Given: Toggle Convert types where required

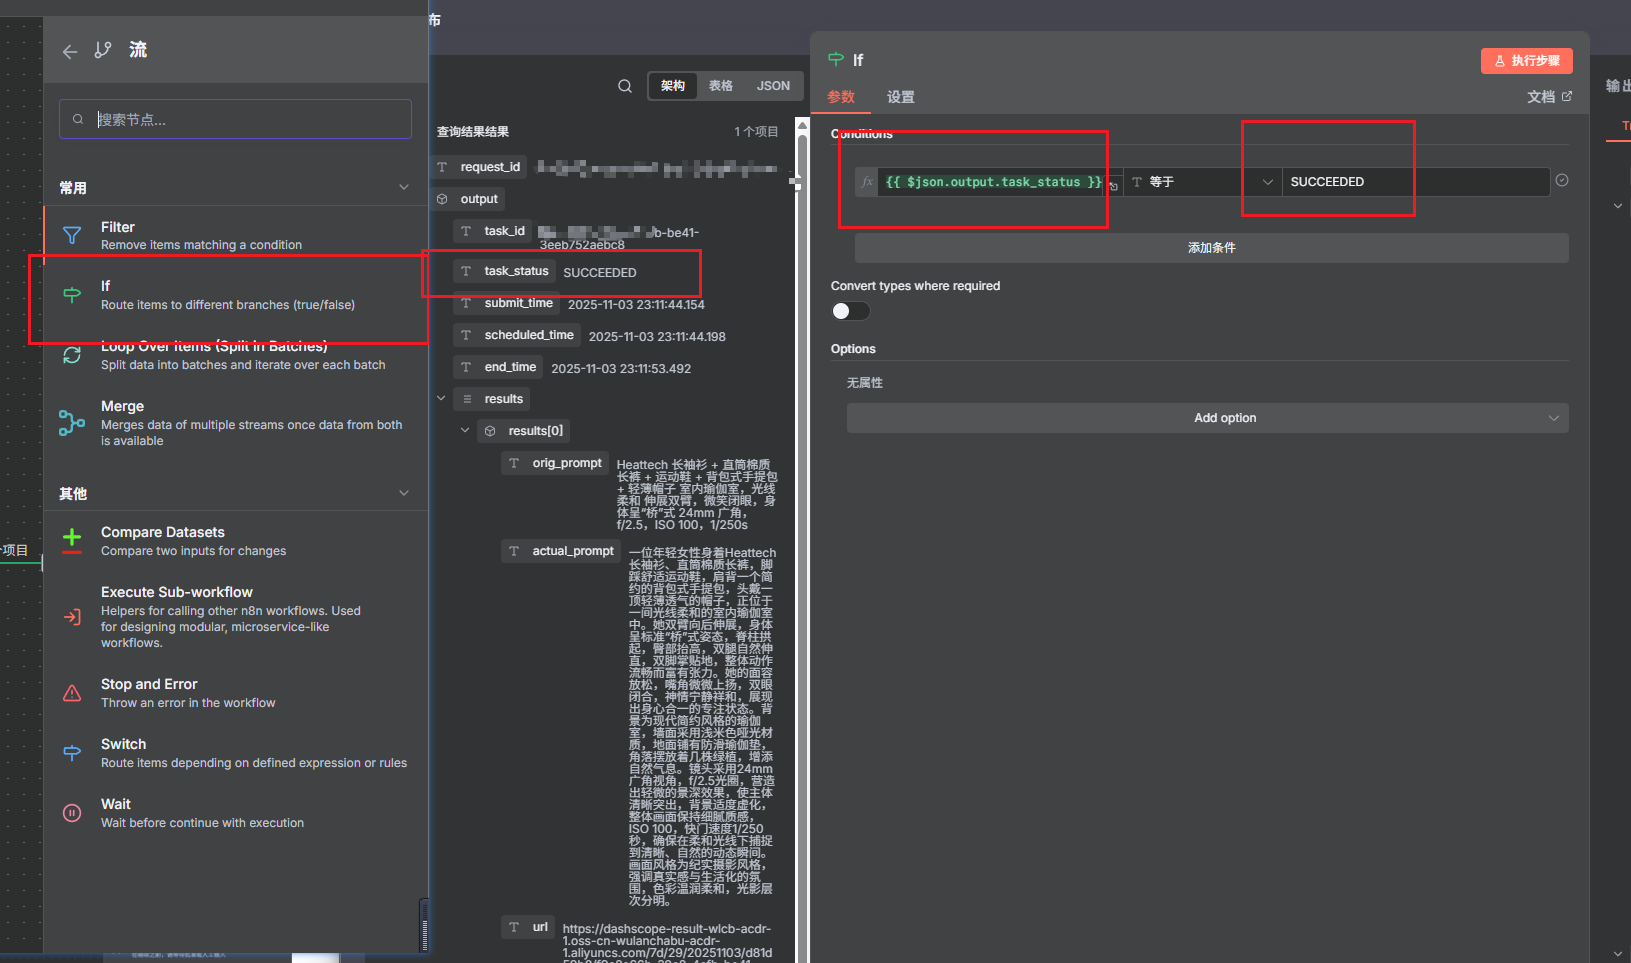Looking at the screenshot, I should (850, 311).
